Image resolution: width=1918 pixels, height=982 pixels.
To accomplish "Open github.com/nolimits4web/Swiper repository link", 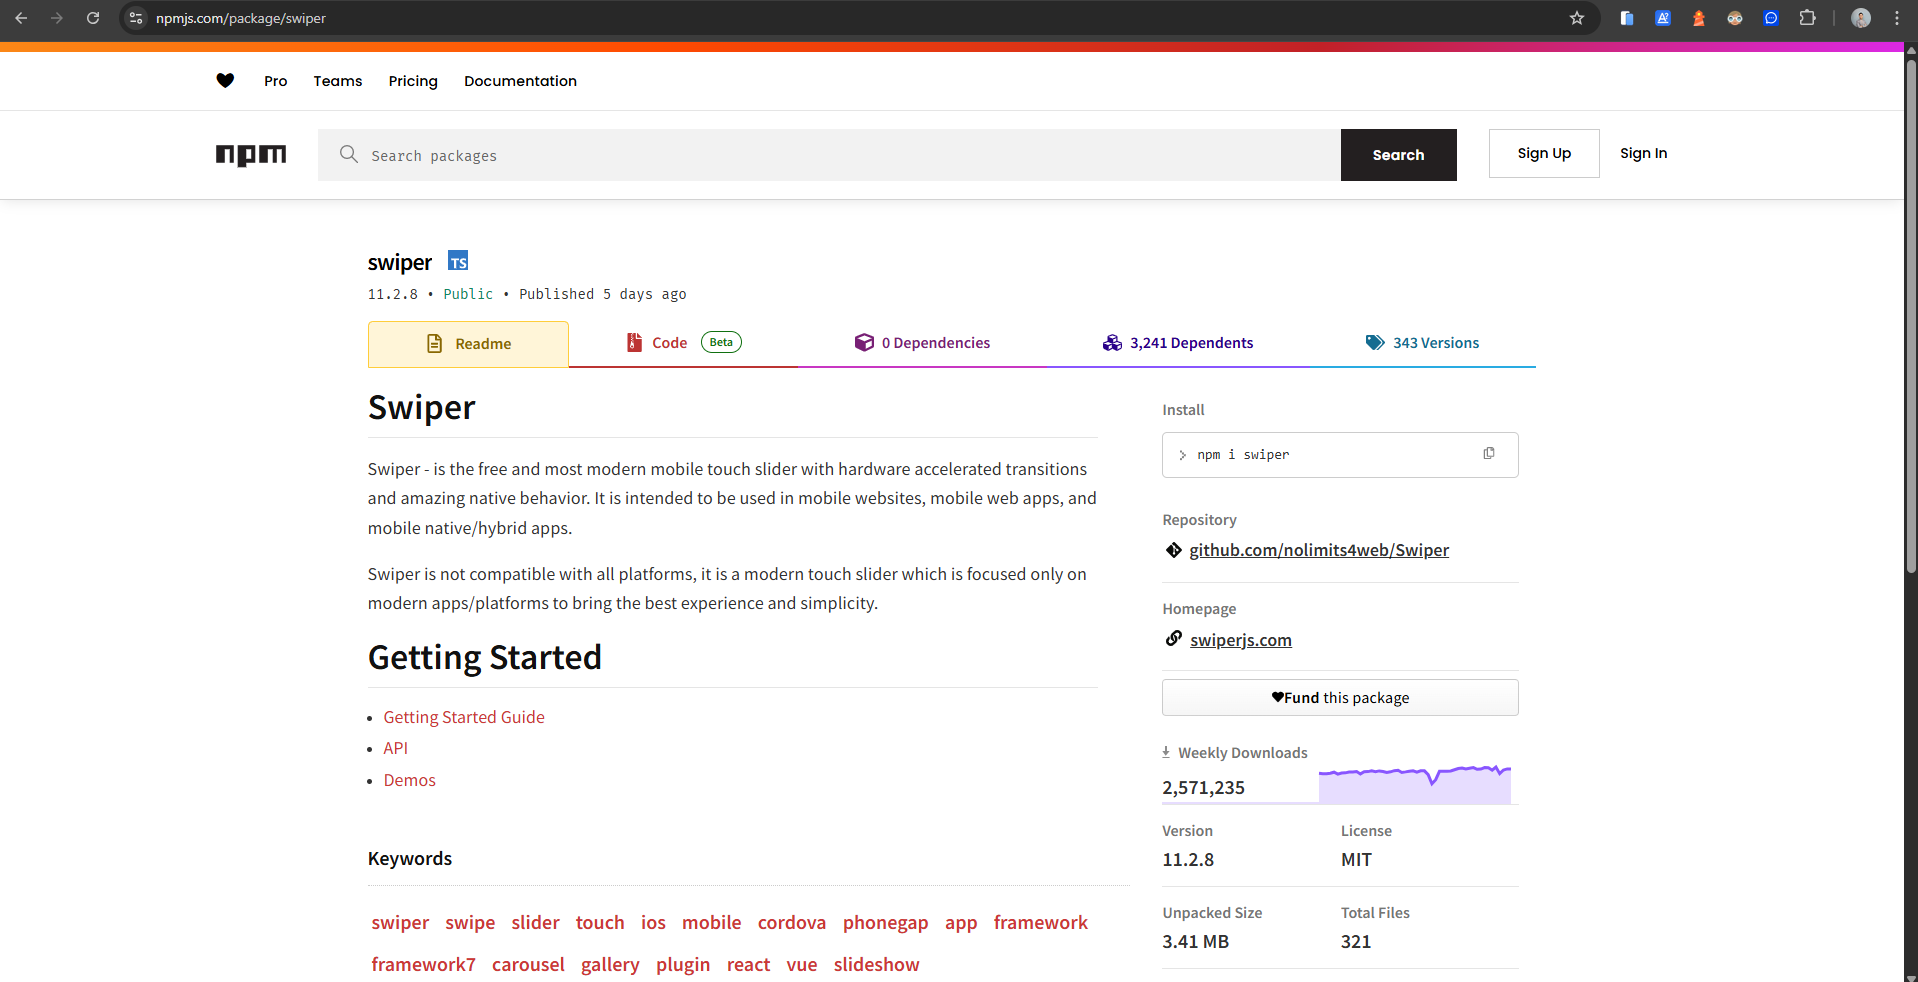I will point(1319,550).
